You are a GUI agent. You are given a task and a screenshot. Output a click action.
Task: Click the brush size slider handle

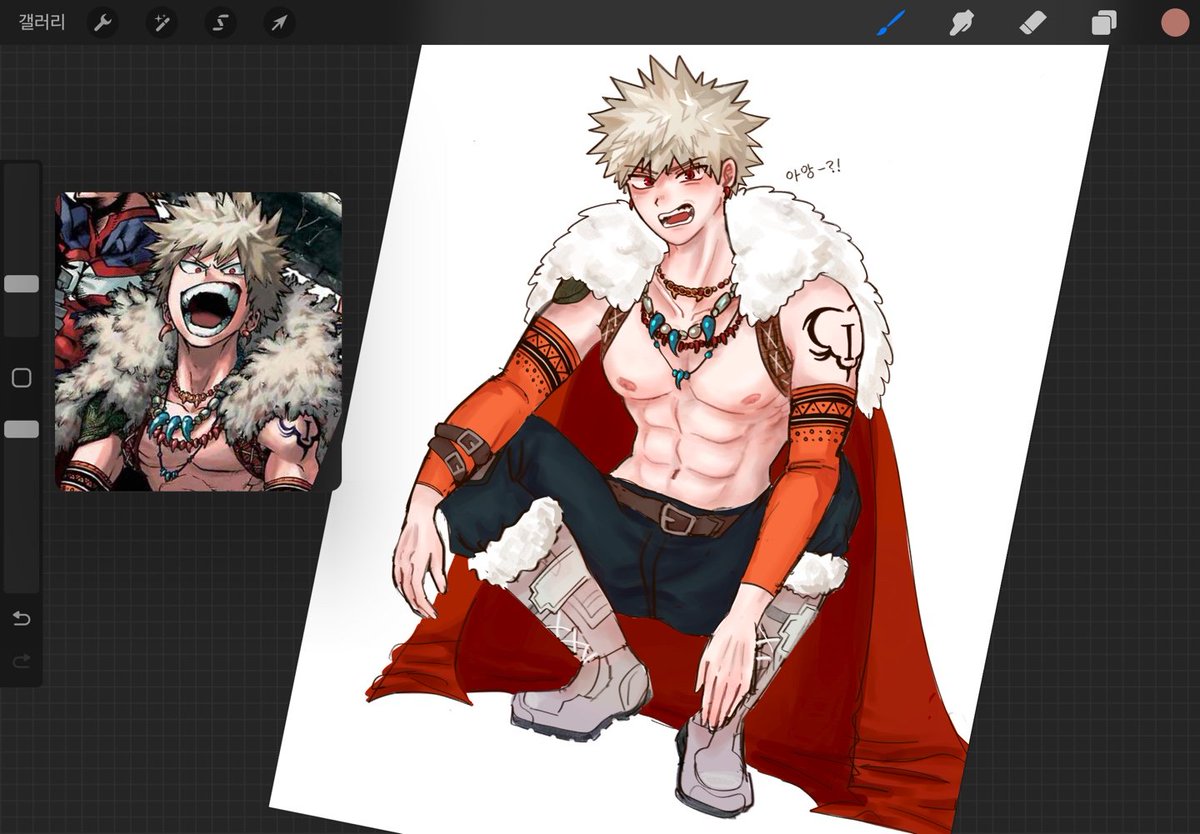point(21,284)
